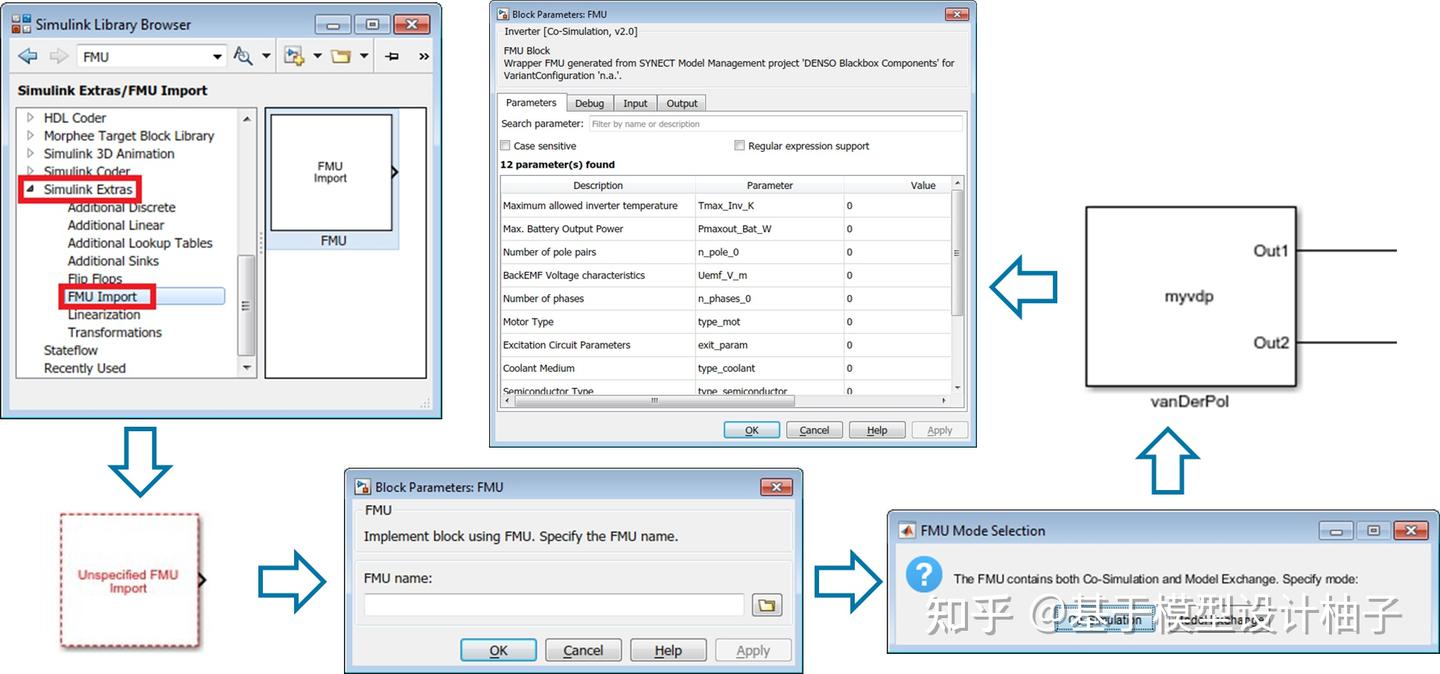Click the Simulink Library Browser title bar icon
The image size is (1440, 674).
pyautogui.click(x=22, y=23)
